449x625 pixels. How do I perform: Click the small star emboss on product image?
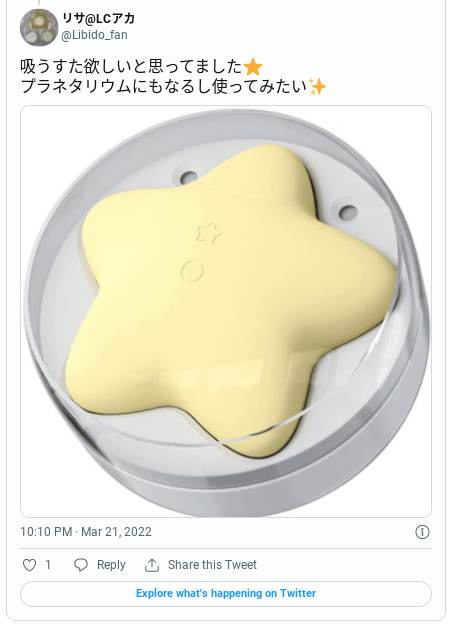coord(209,233)
